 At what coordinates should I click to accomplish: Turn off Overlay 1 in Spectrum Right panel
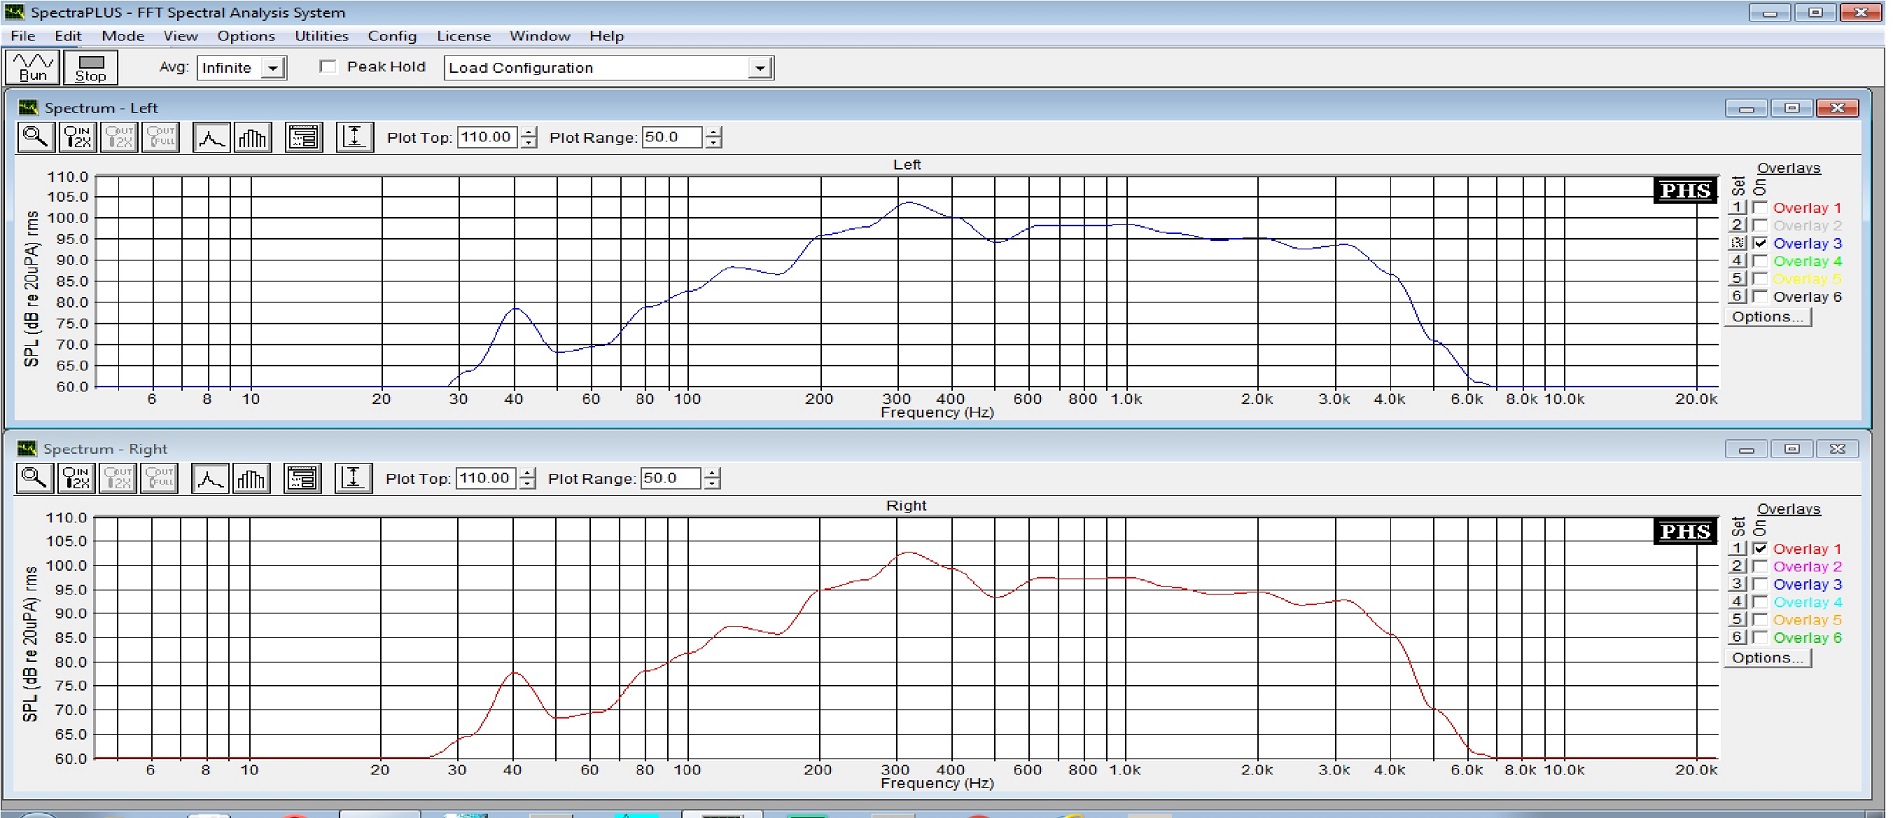[x=1760, y=548]
